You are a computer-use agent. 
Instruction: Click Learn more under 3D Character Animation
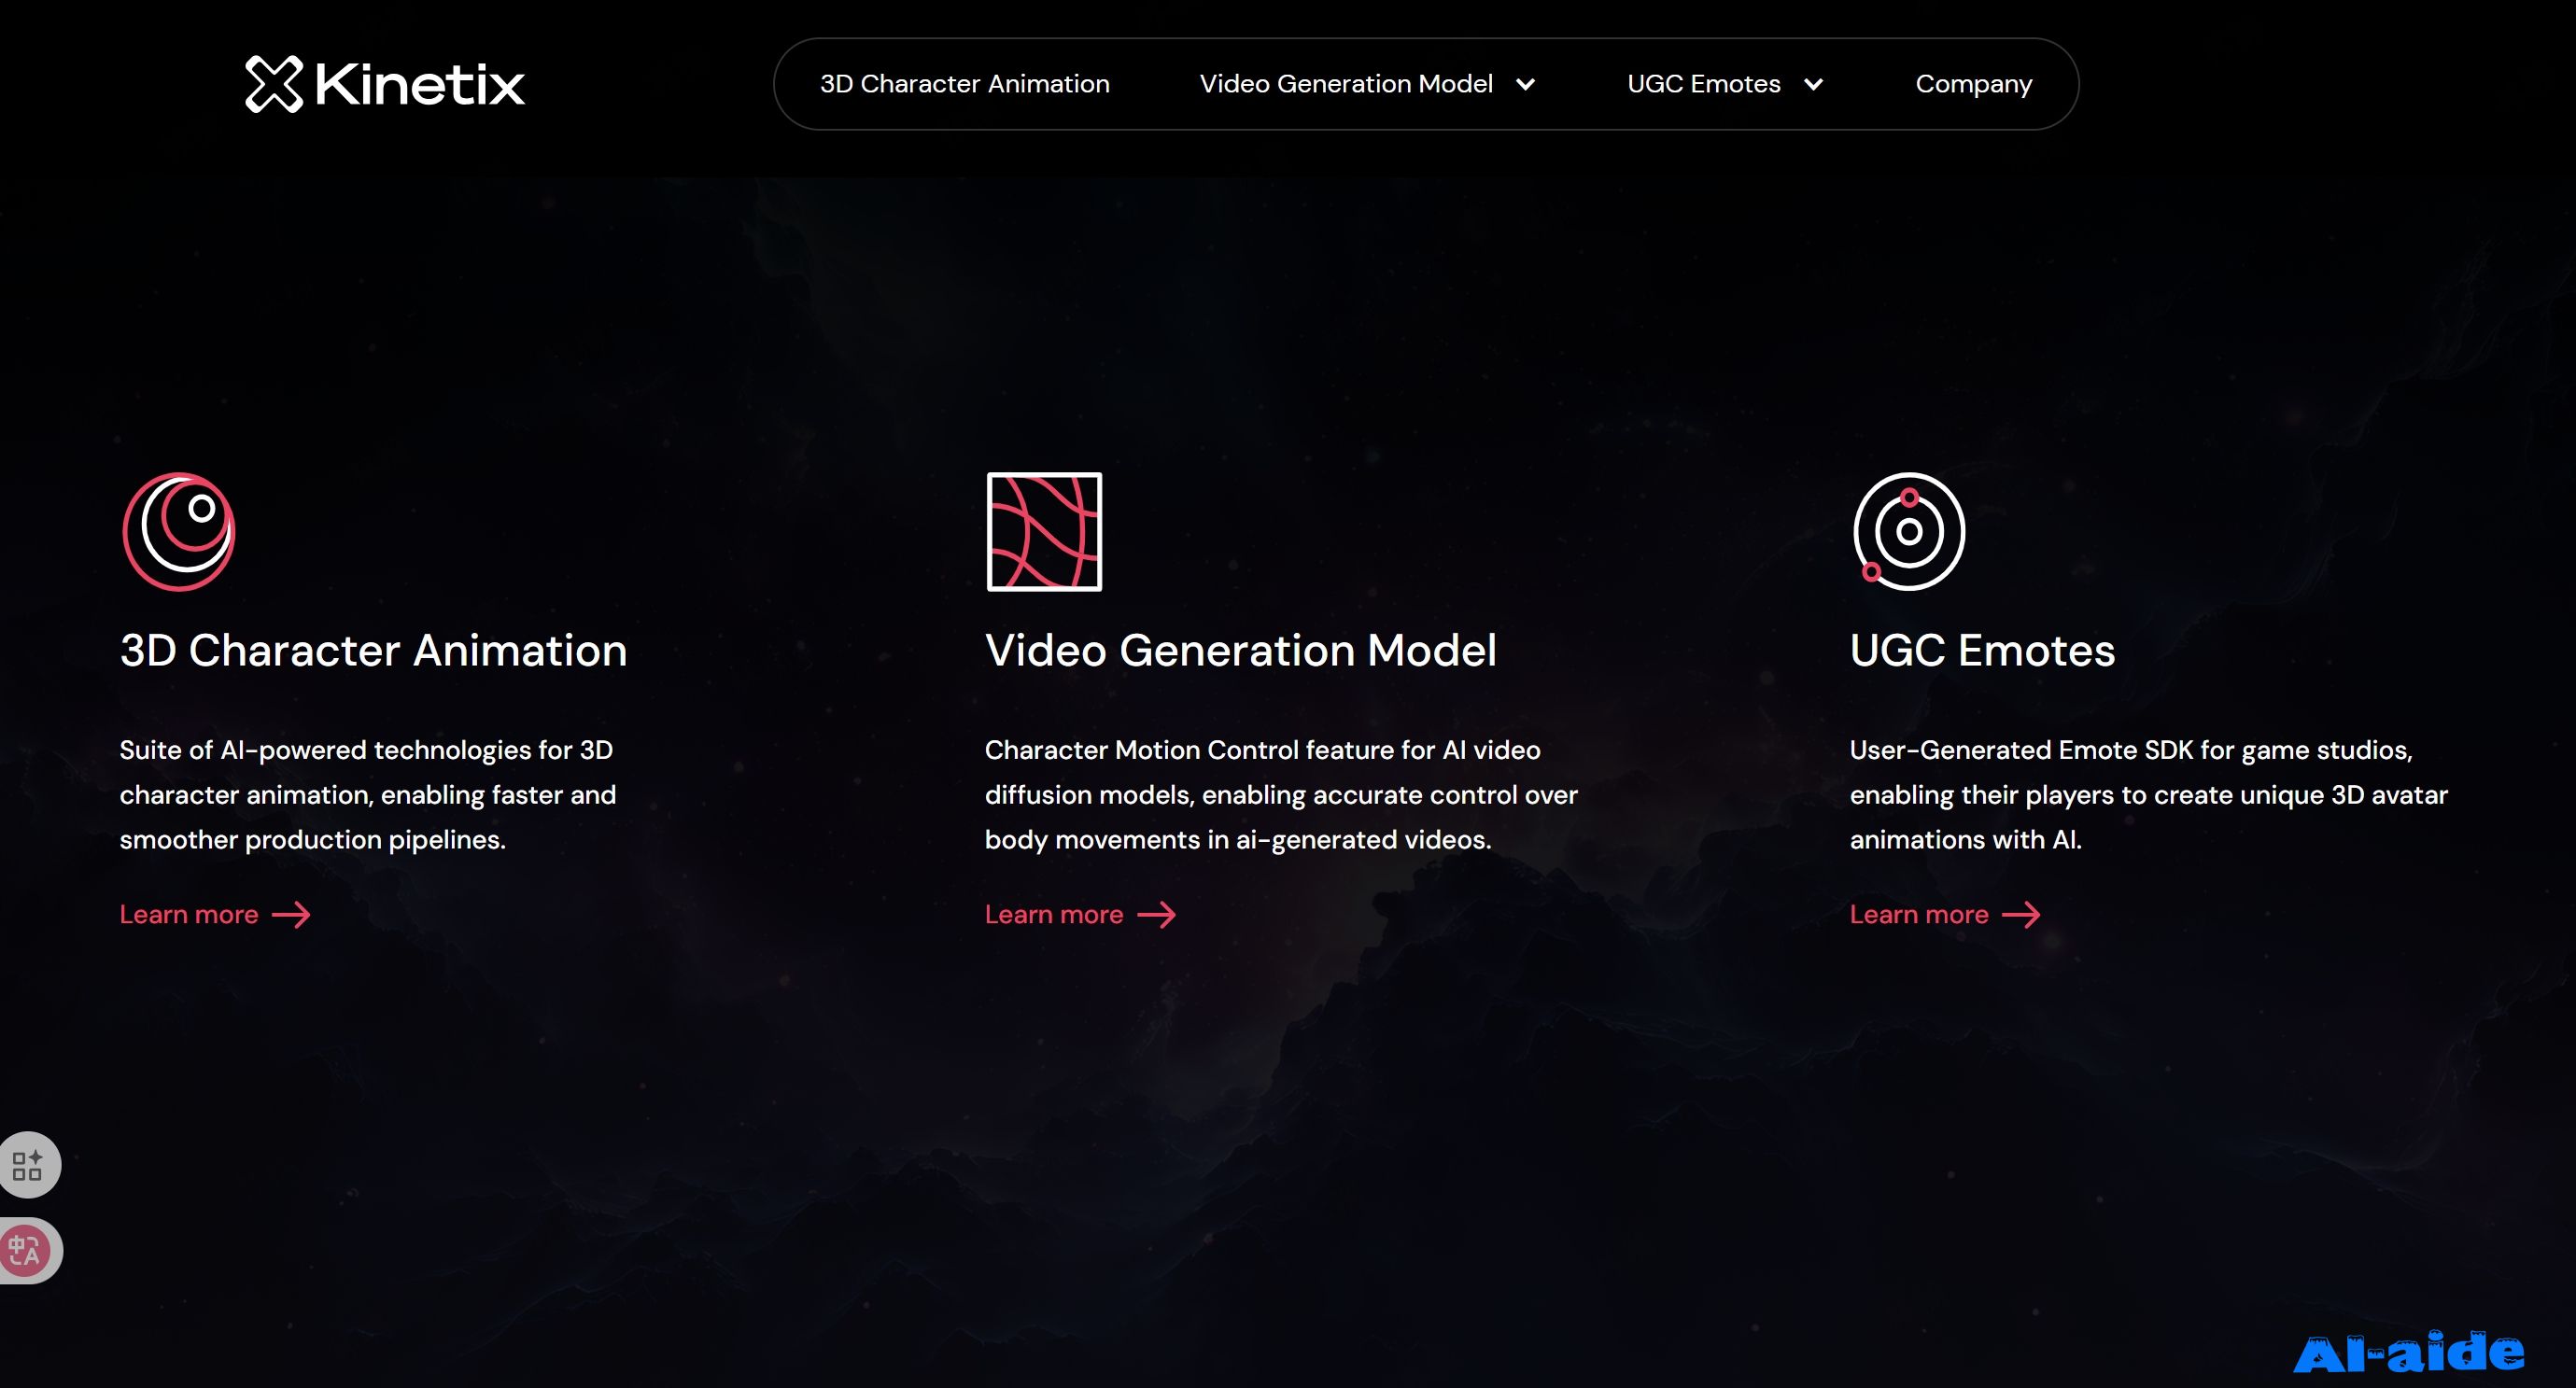189,914
